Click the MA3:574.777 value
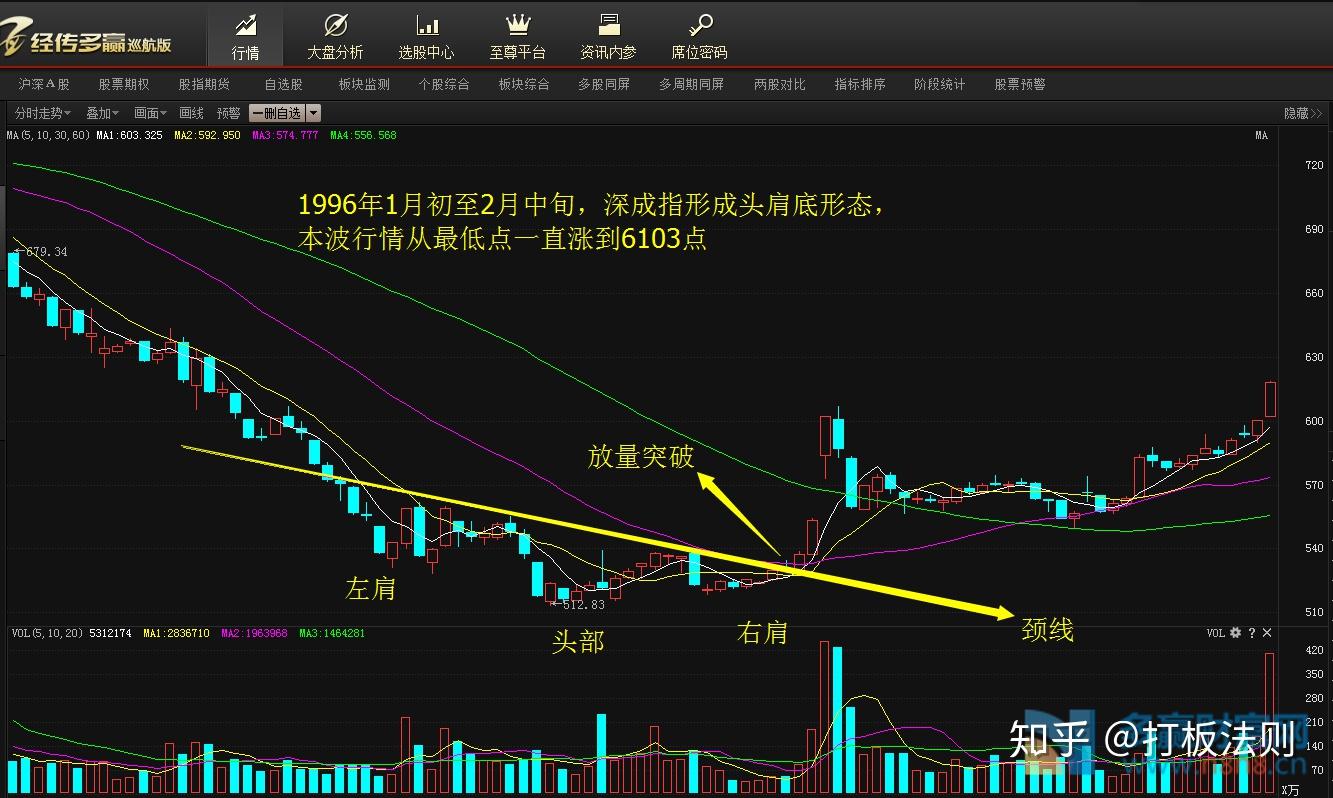 285,135
